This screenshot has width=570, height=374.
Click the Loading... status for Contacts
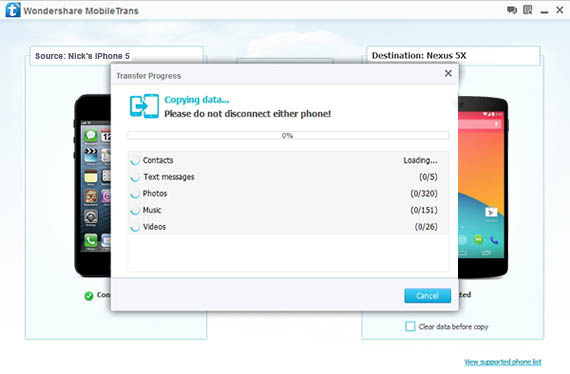[x=420, y=160]
